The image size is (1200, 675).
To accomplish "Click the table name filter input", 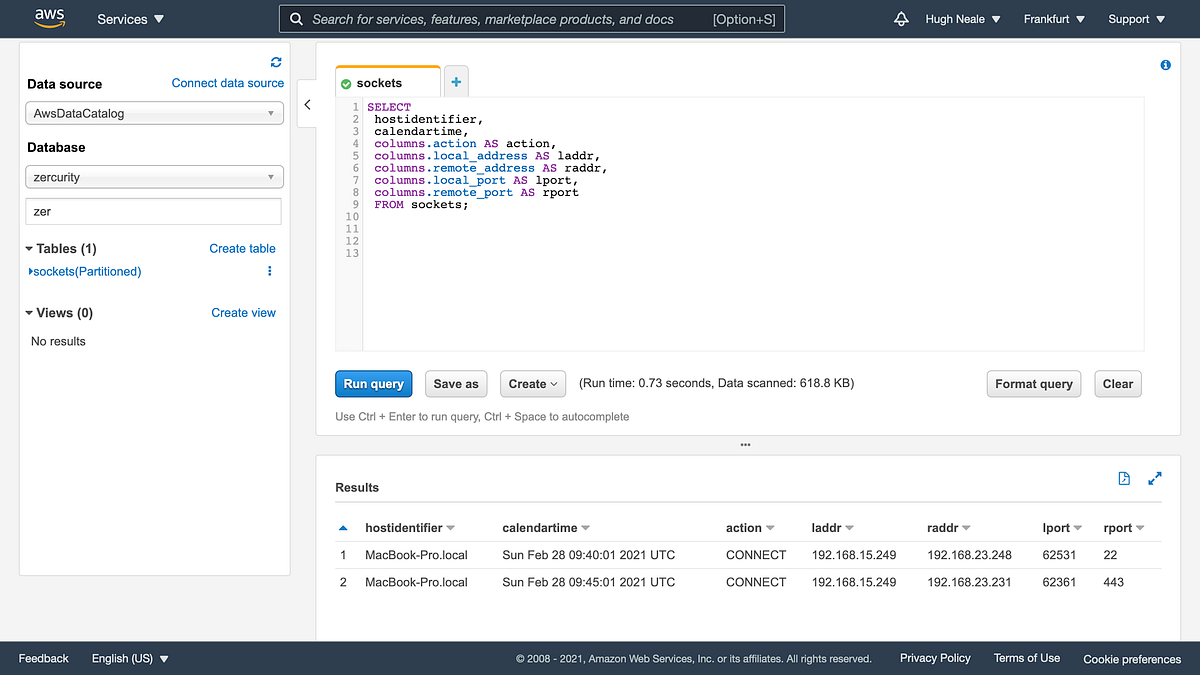I will point(154,211).
